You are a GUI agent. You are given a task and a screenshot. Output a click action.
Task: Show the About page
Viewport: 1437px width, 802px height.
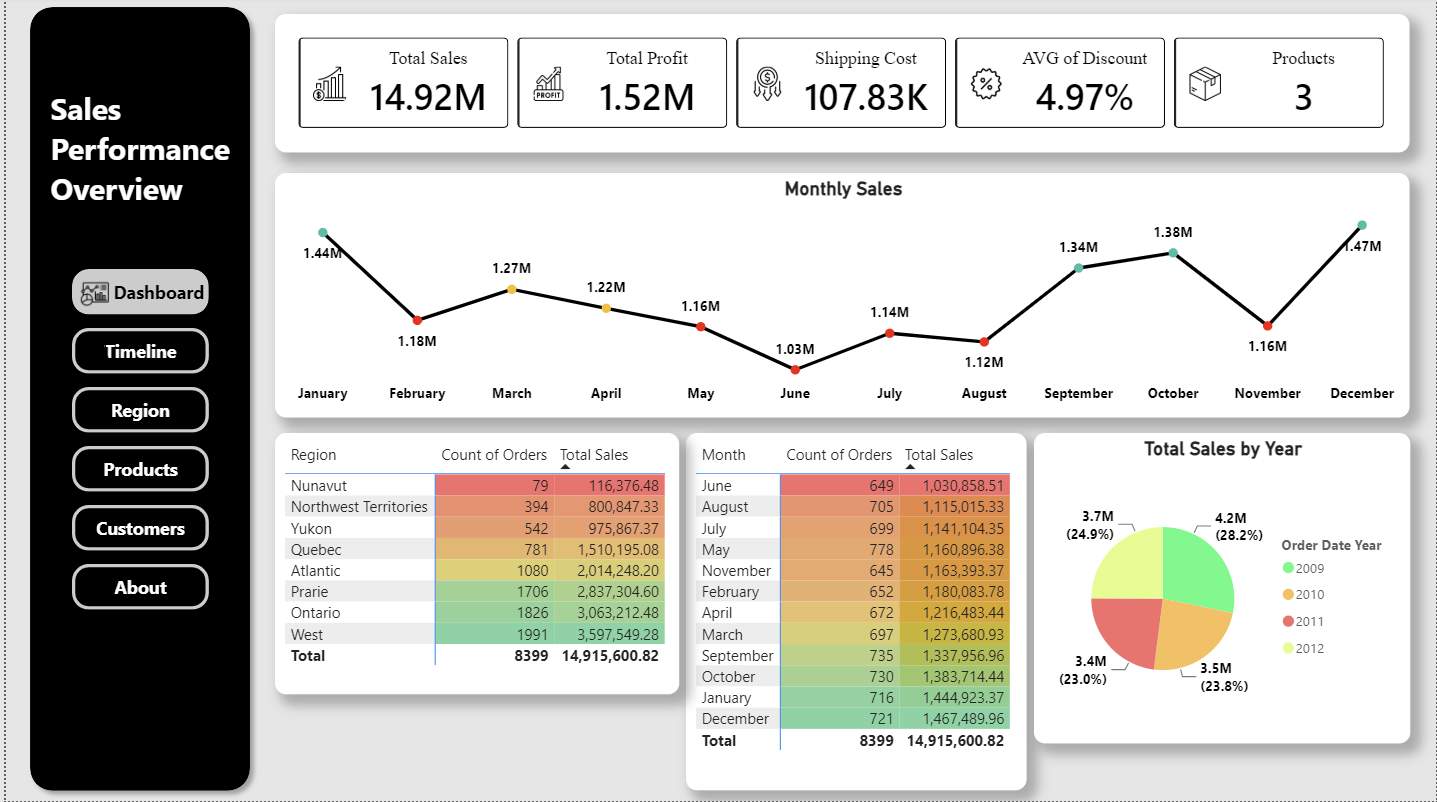[x=140, y=587]
